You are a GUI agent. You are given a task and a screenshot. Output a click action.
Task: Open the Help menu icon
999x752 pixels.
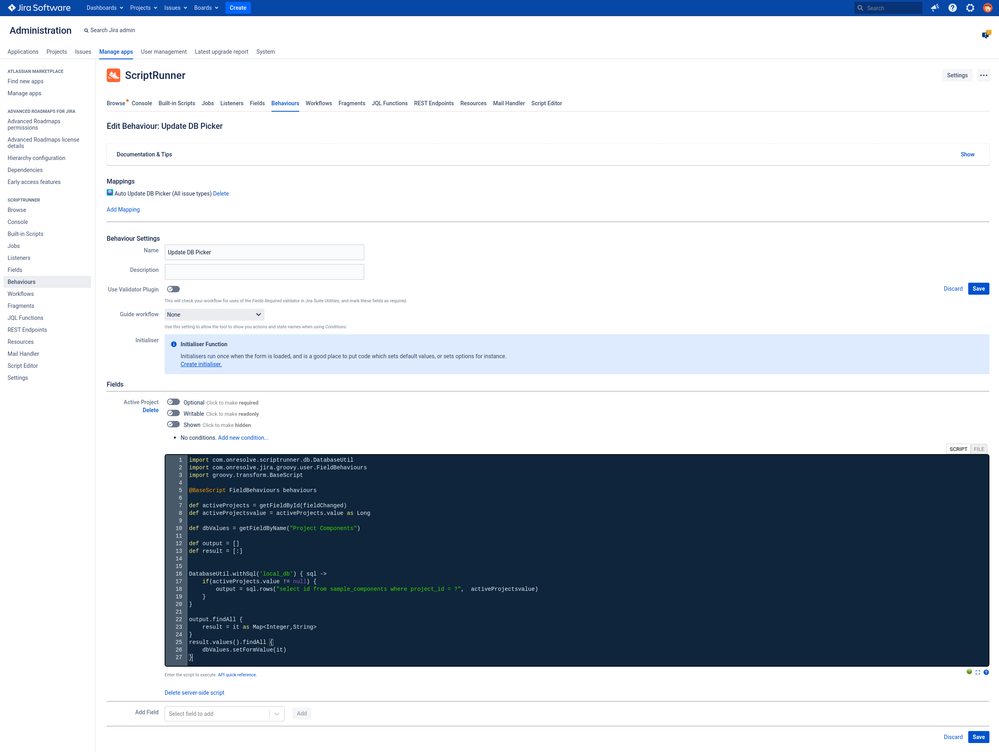[952, 8]
